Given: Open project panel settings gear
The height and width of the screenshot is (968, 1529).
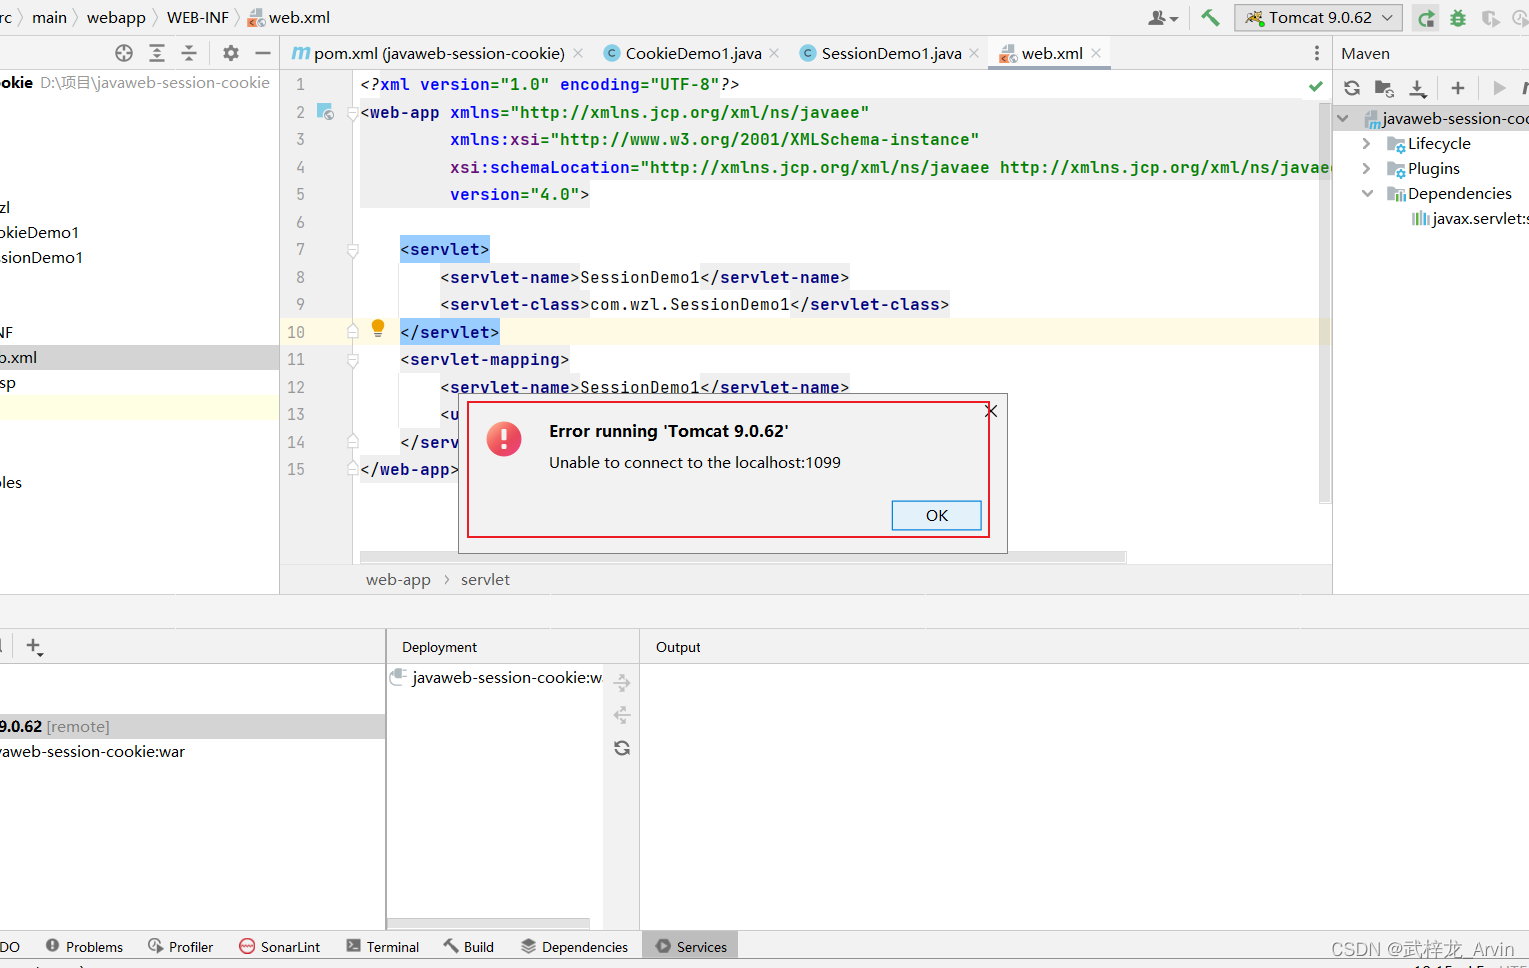Looking at the screenshot, I should 231,53.
